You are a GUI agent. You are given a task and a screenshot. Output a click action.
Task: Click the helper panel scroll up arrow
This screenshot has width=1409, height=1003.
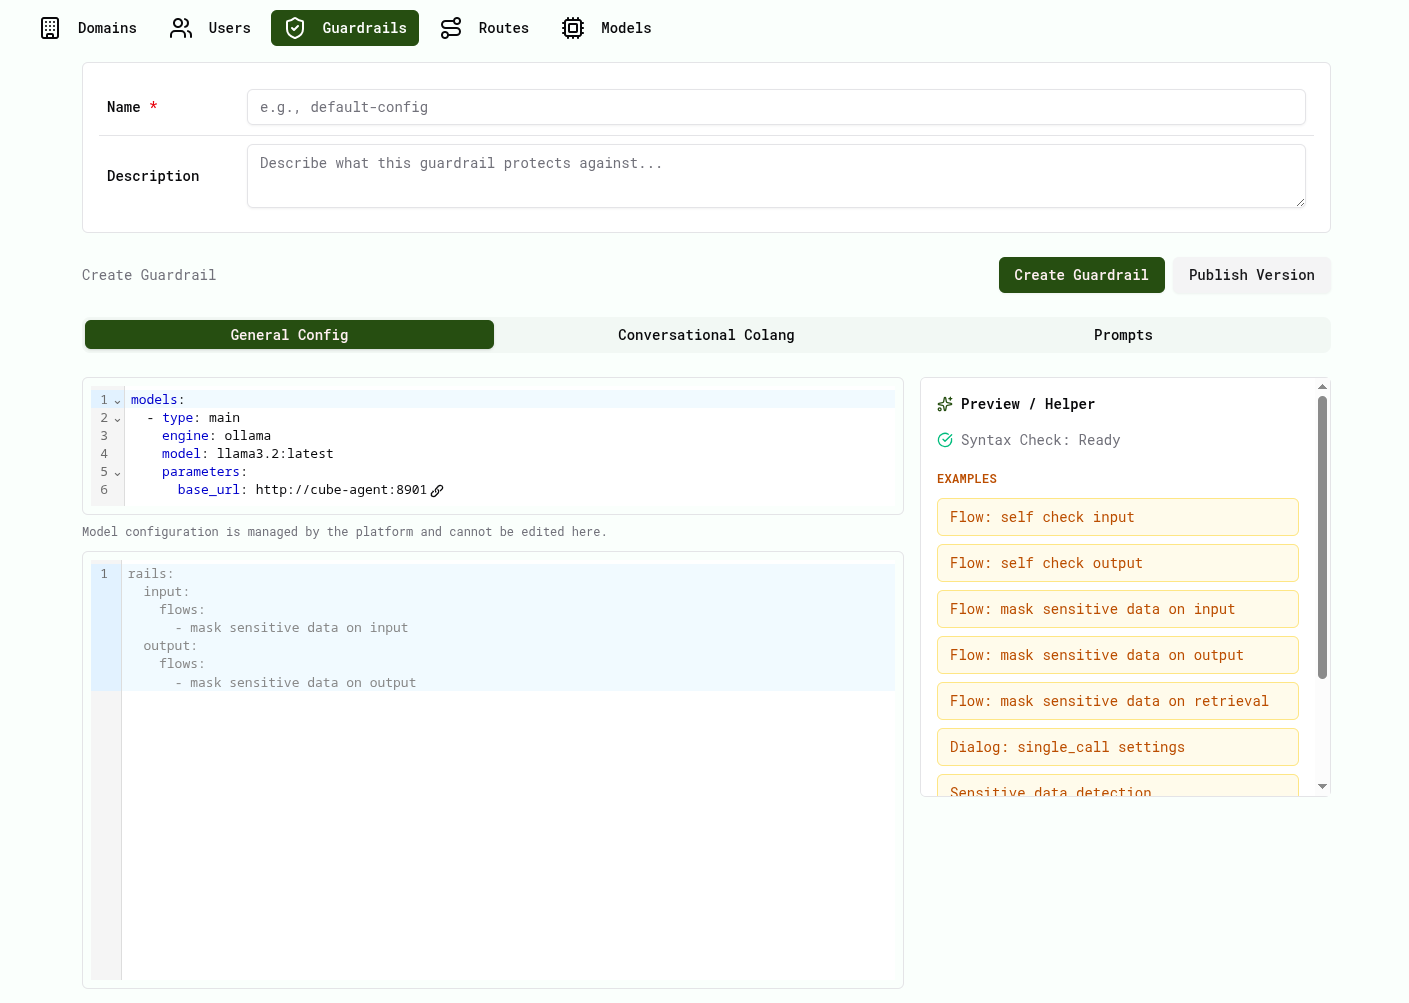tap(1322, 386)
